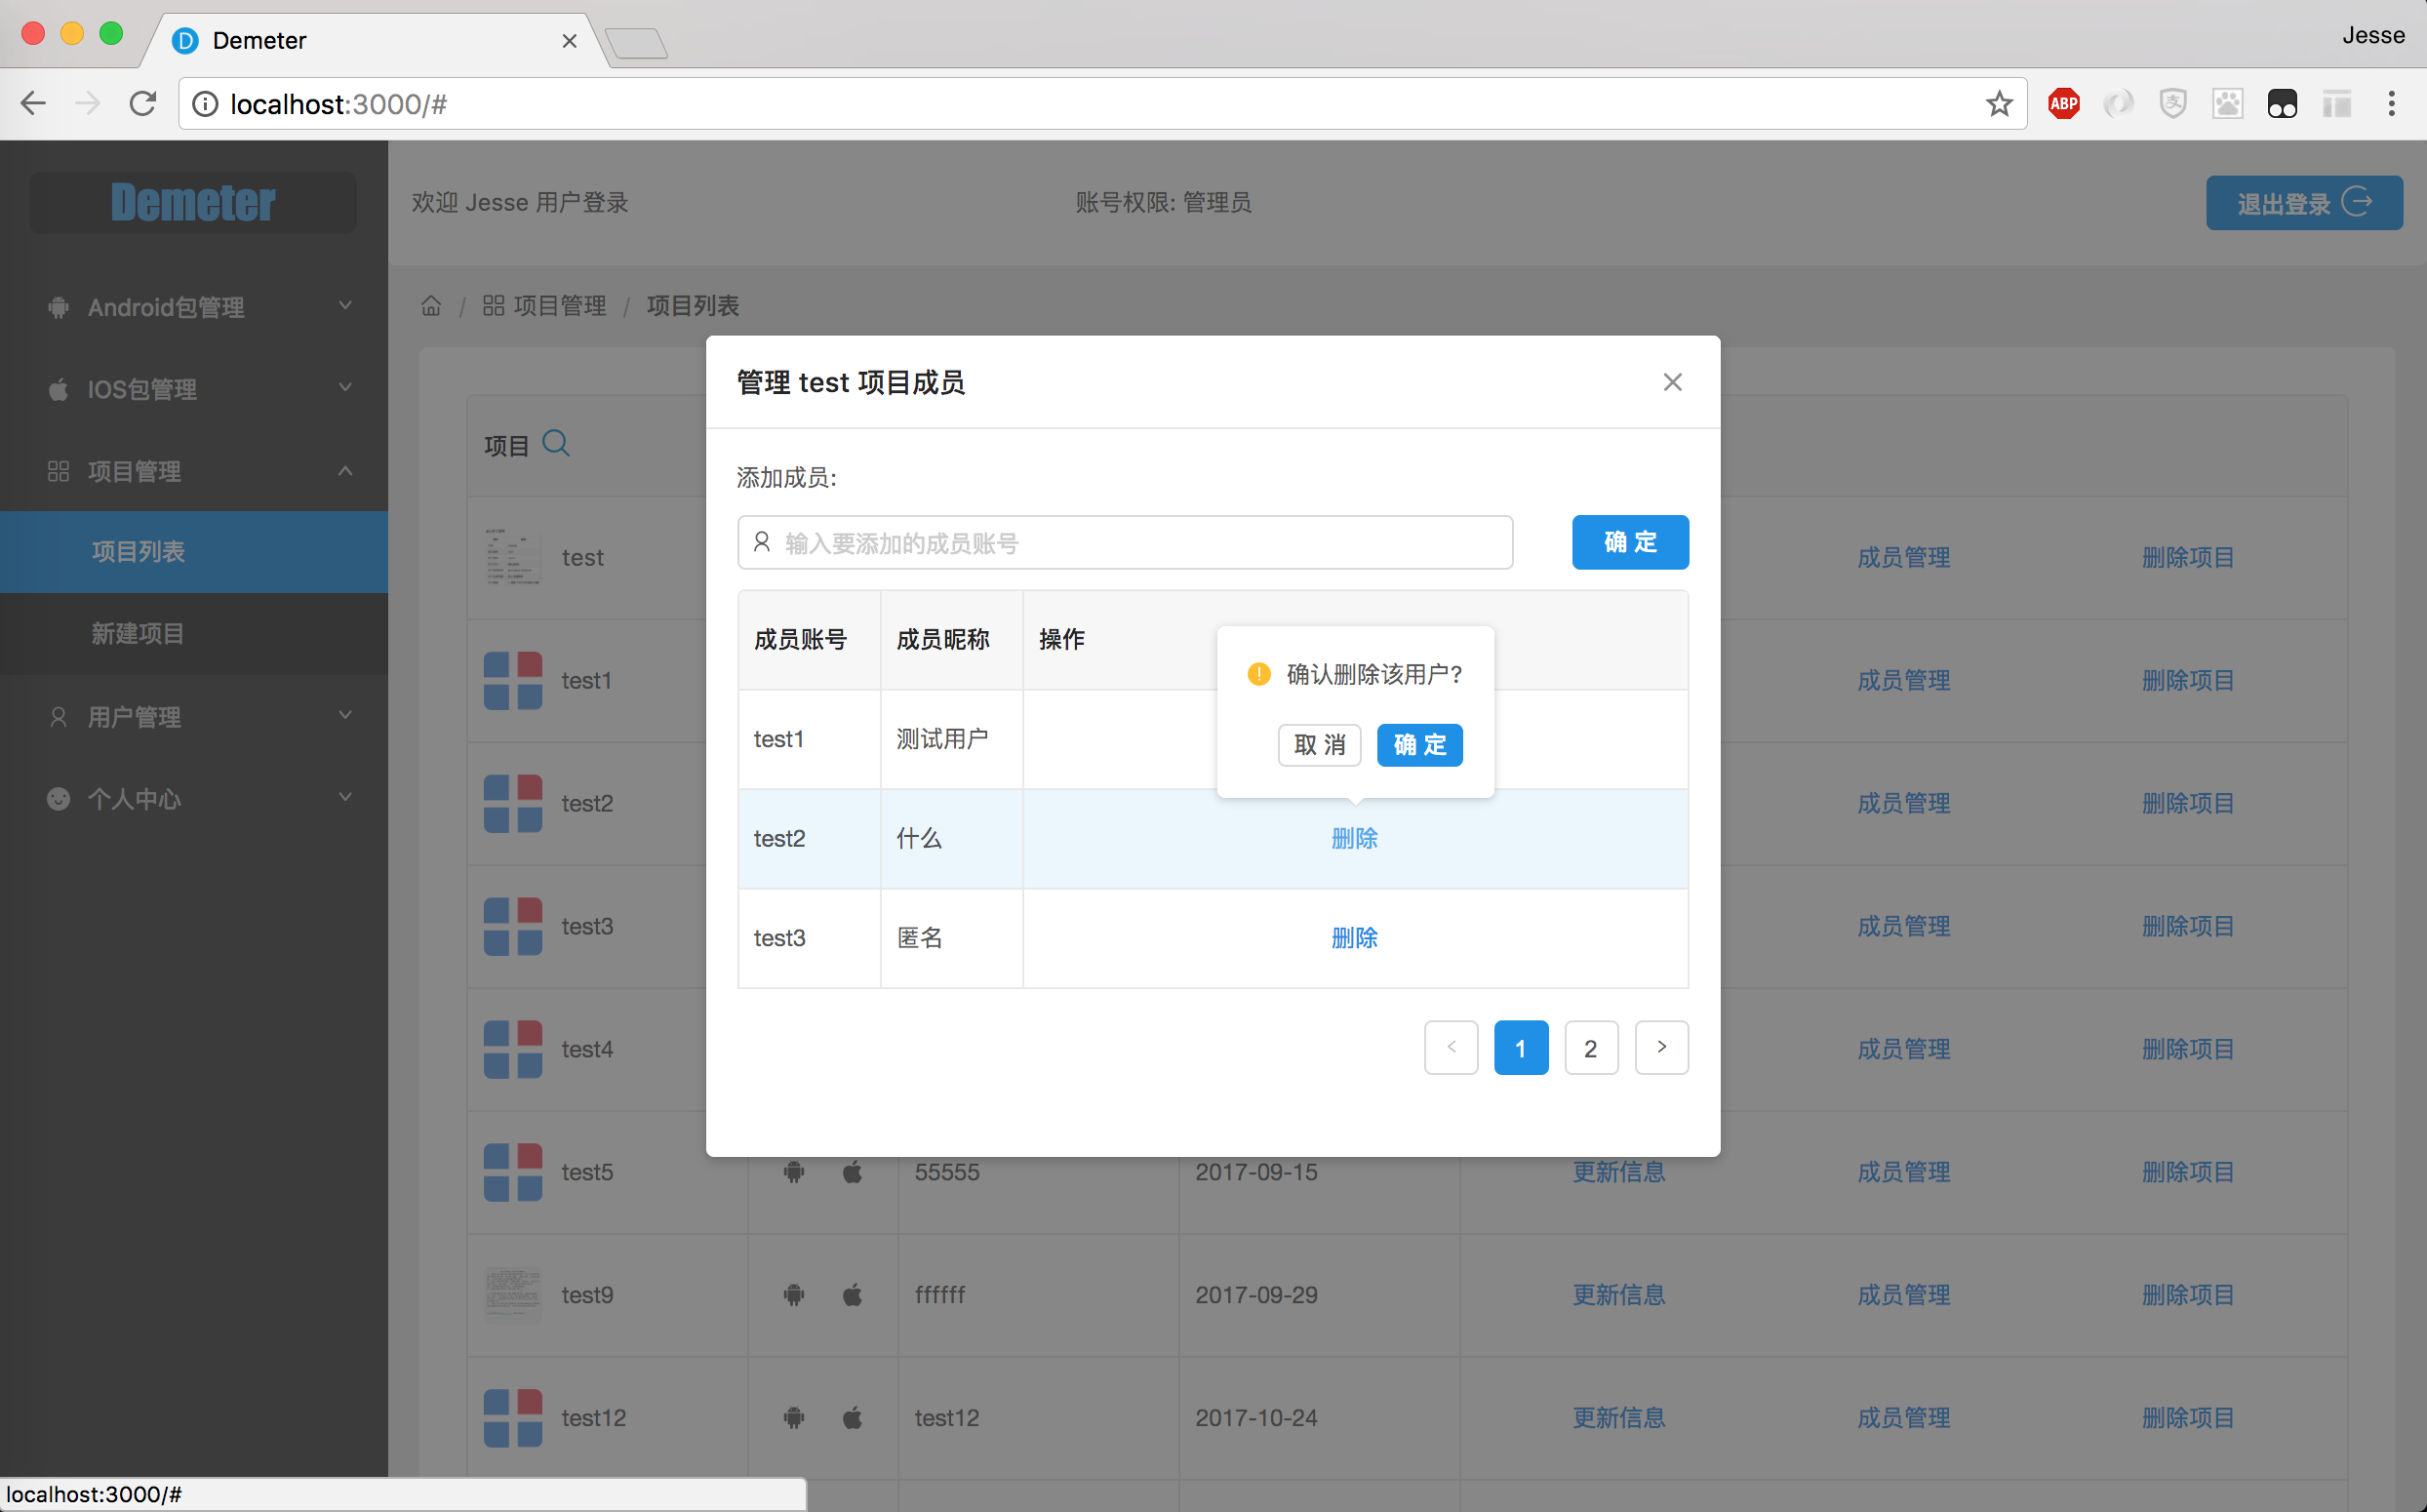This screenshot has width=2427, height=1512.
Task: Click the Adblock Plus extension icon
Action: [2063, 103]
